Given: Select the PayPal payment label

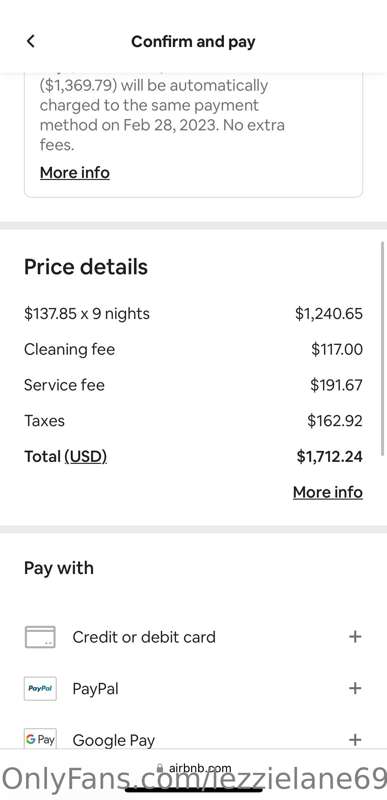Looking at the screenshot, I should pos(95,689).
